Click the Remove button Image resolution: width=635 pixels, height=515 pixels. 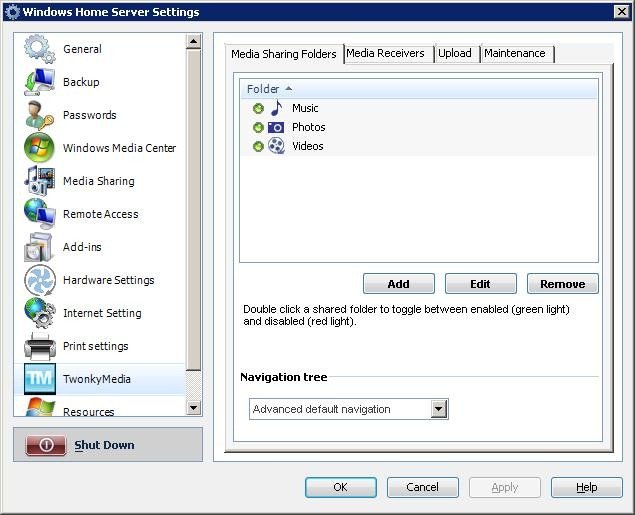563,284
